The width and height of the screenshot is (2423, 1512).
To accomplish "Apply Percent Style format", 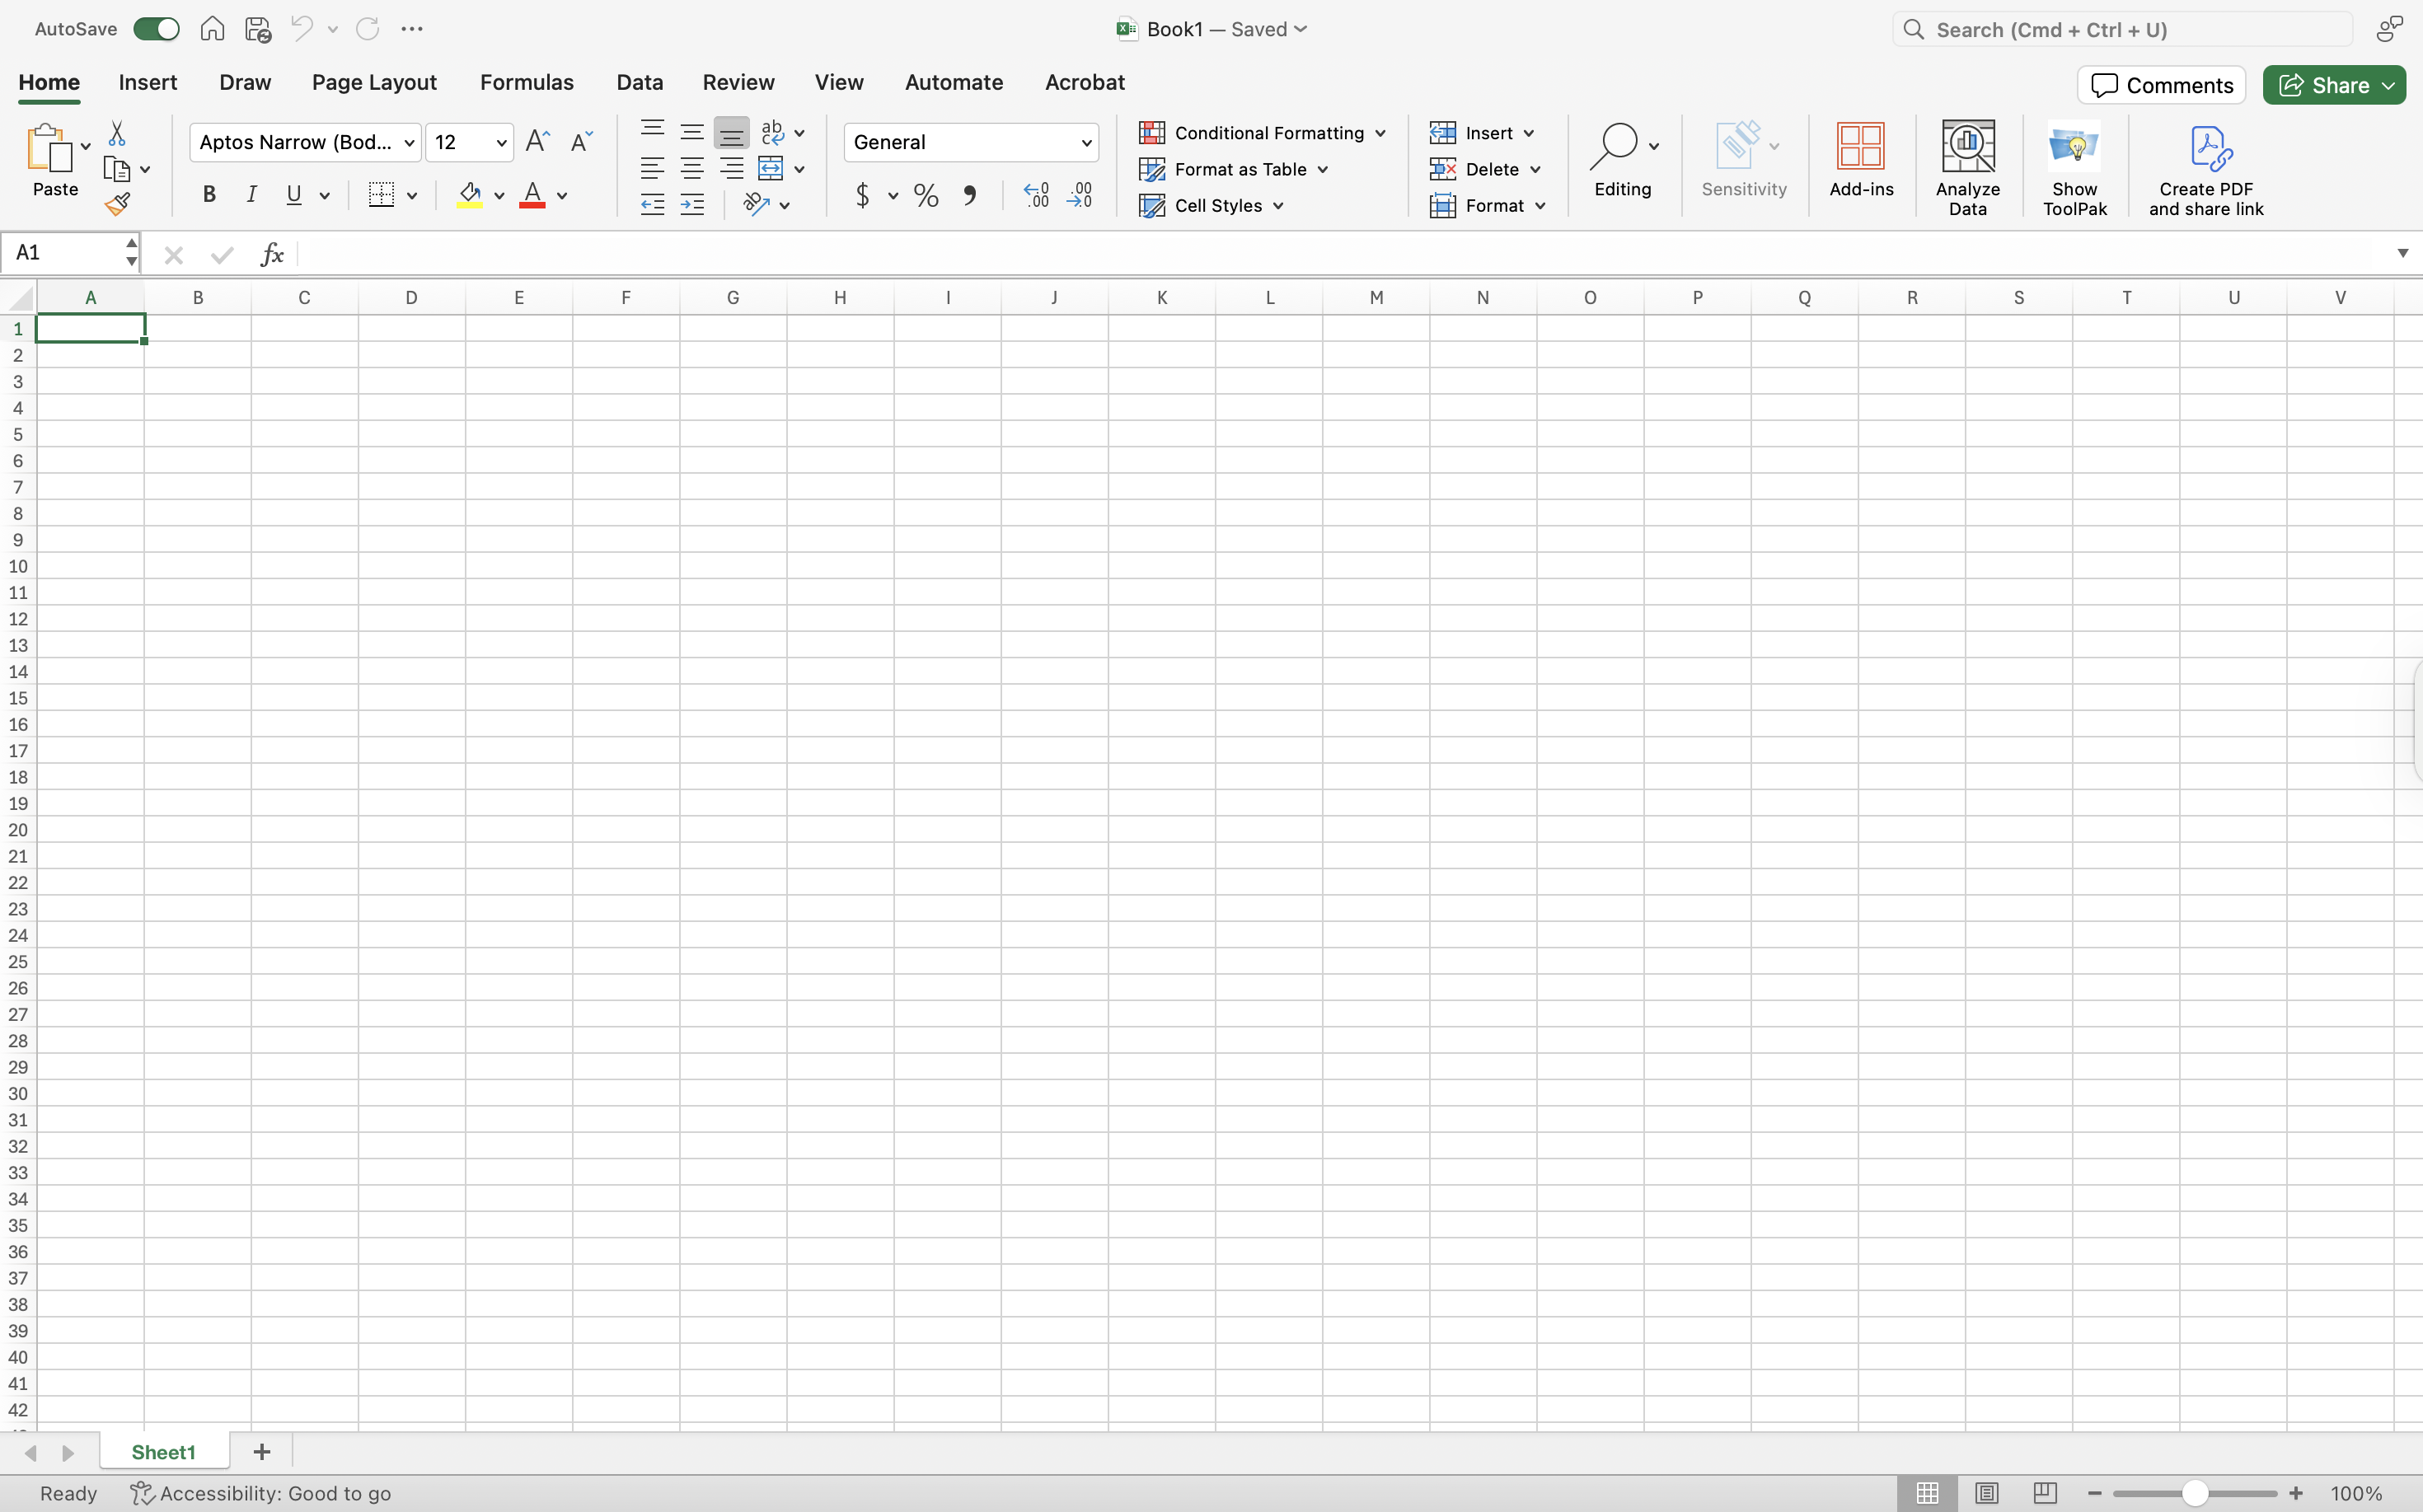I will pyautogui.click(x=926, y=195).
